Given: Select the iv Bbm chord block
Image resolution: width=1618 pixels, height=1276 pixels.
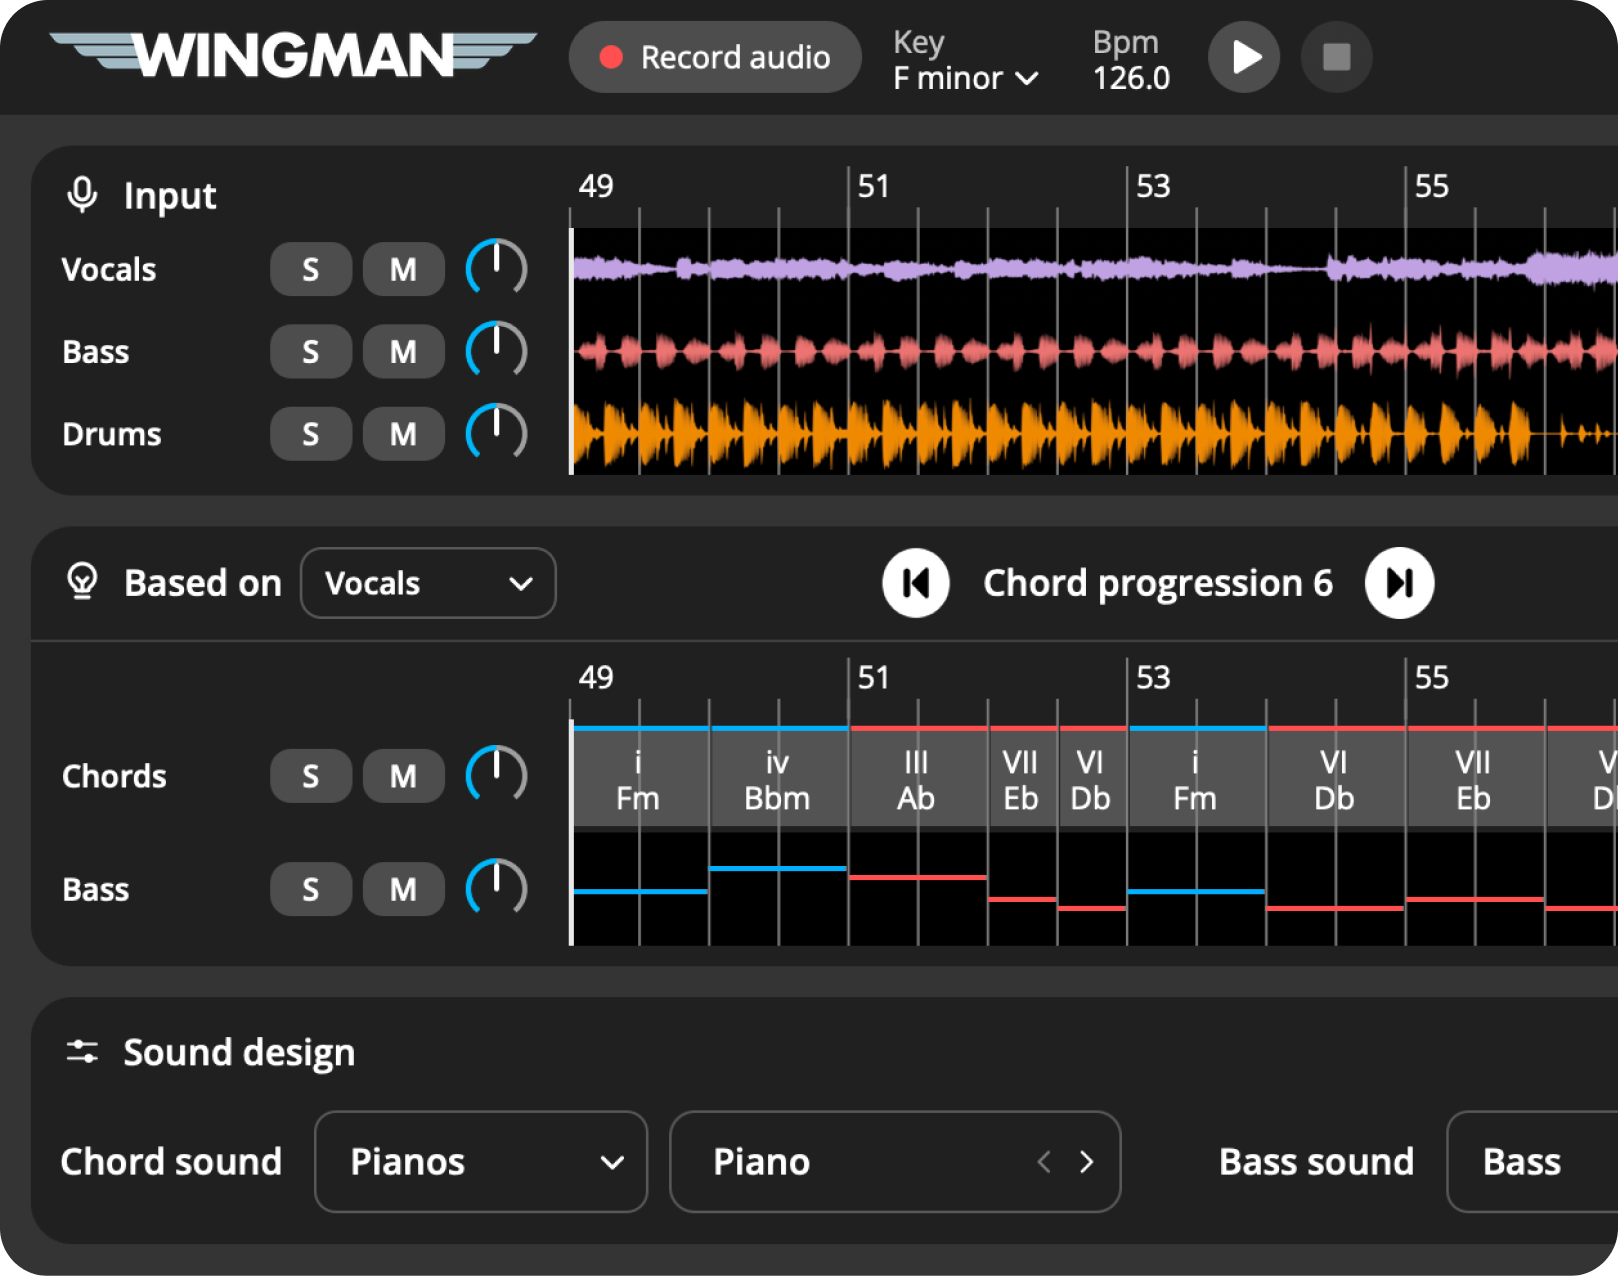Looking at the screenshot, I should 778,780.
